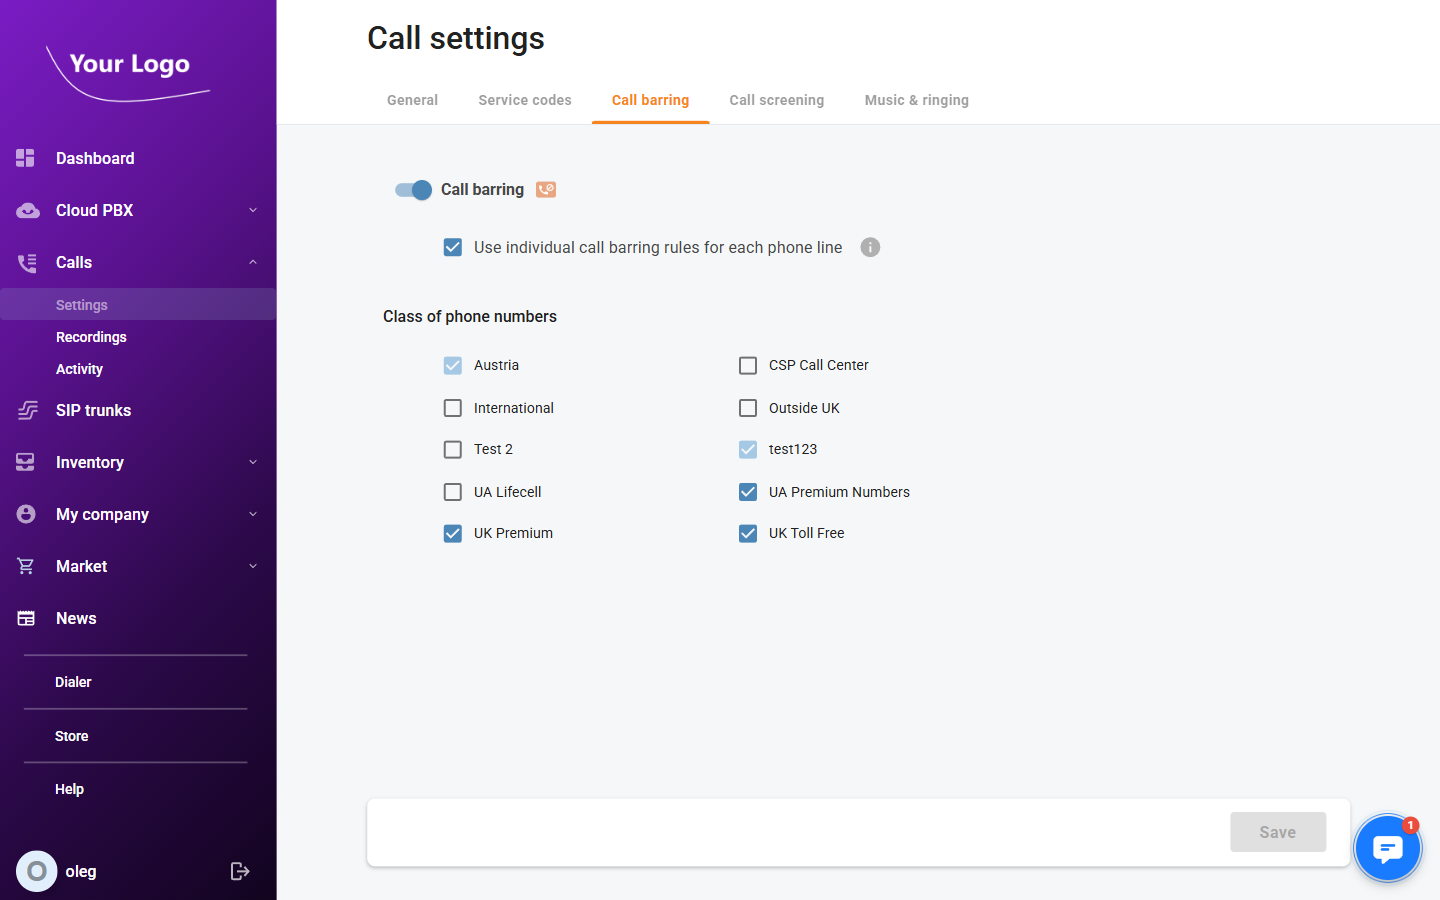The width and height of the screenshot is (1440, 900).
Task: Expand the Cloud PBX section
Action: [x=252, y=210]
